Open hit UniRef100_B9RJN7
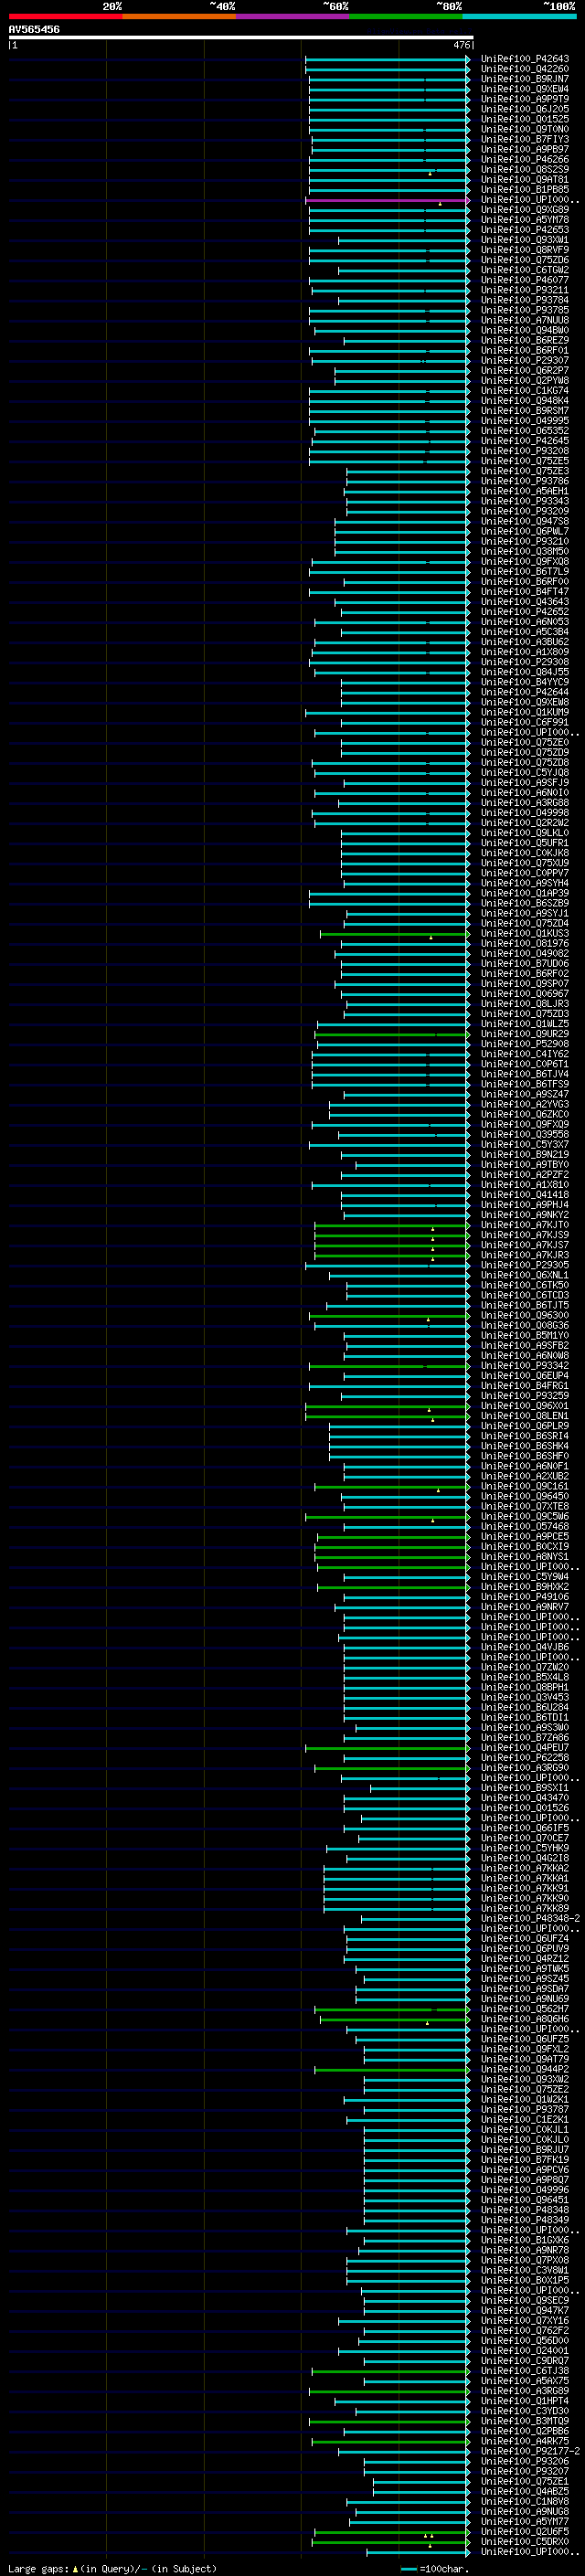The width and height of the screenshot is (585, 2576). [525, 79]
